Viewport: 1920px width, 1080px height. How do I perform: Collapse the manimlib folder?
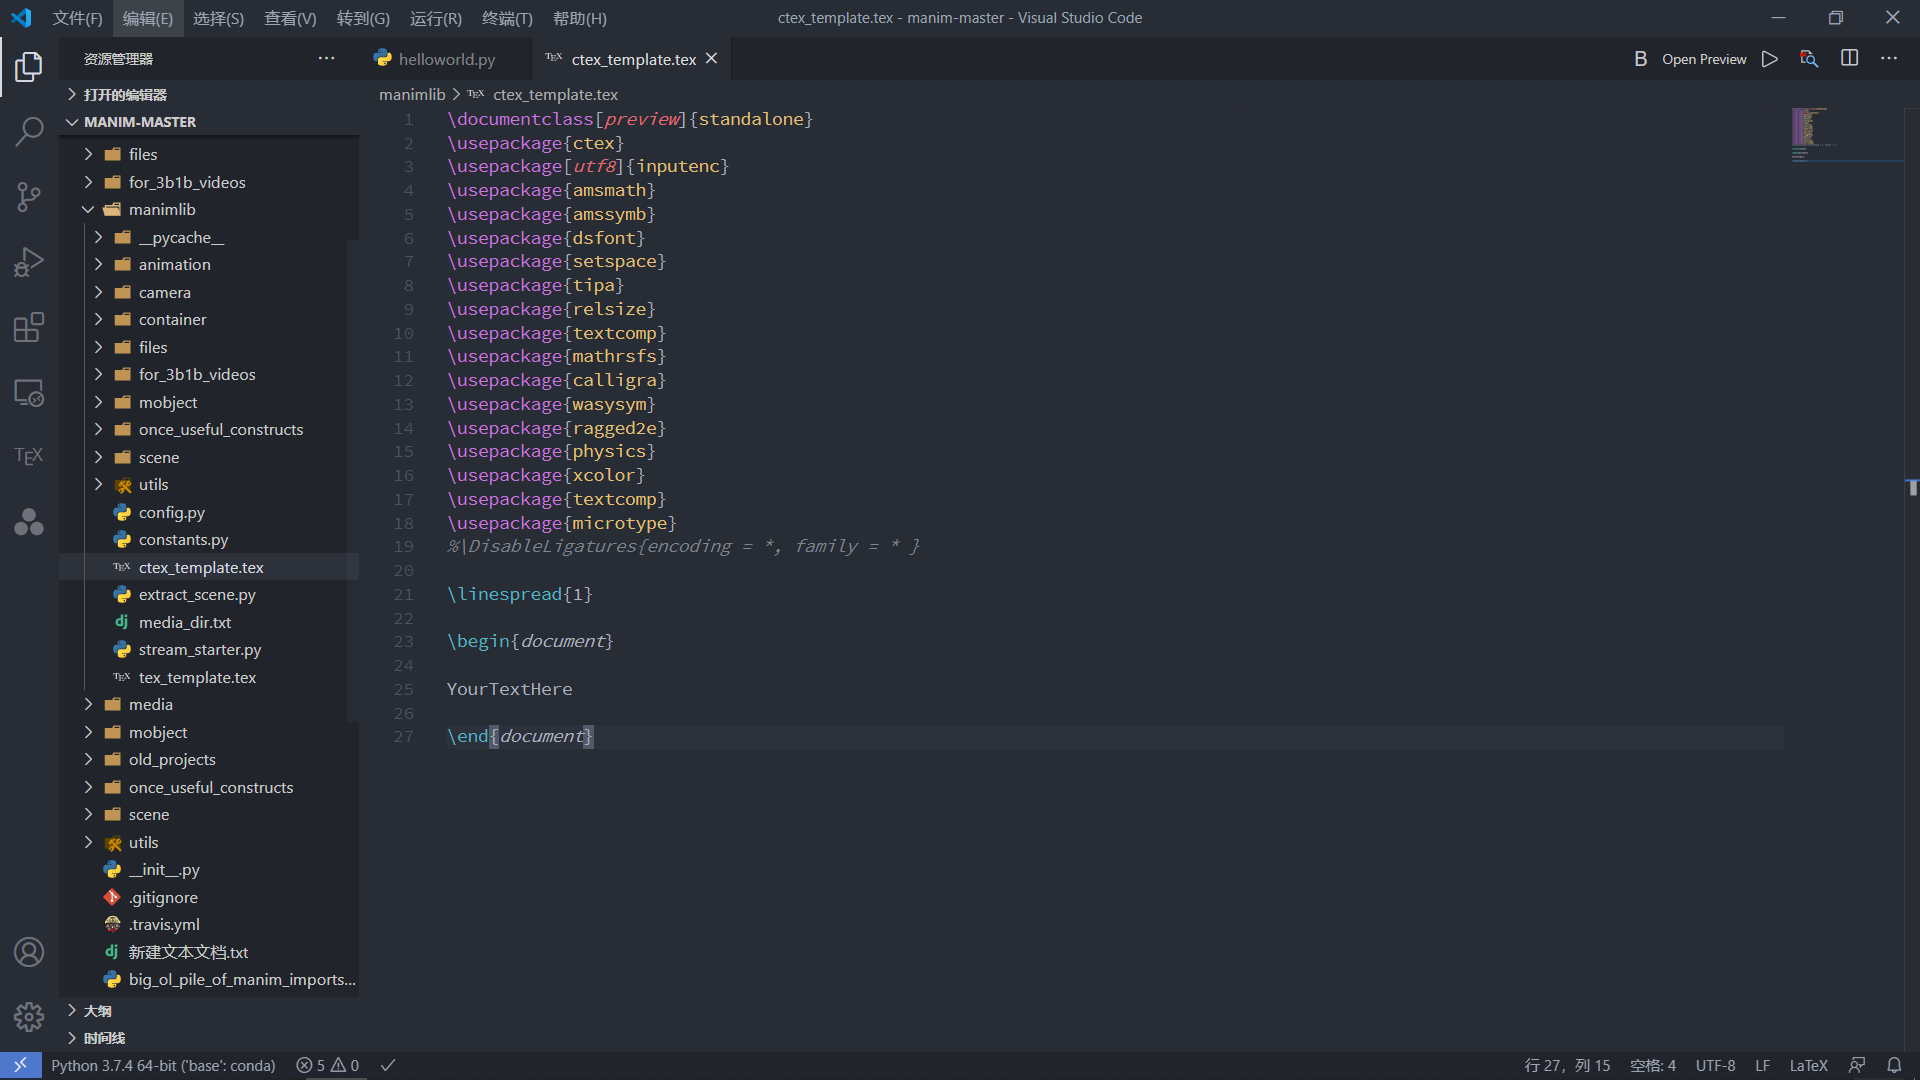click(210, 210)
